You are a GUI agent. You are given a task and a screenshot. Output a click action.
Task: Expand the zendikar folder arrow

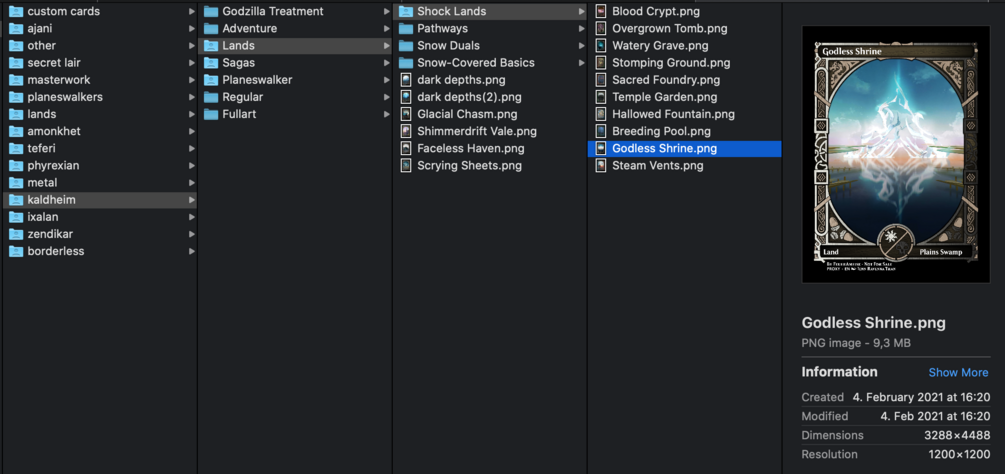tap(191, 235)
